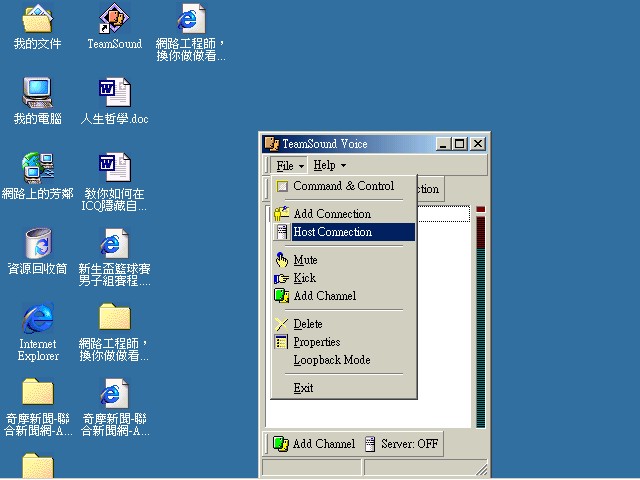
Task: Select the 資源回收筒 recycle bin icon
Action: coord(38,242)
